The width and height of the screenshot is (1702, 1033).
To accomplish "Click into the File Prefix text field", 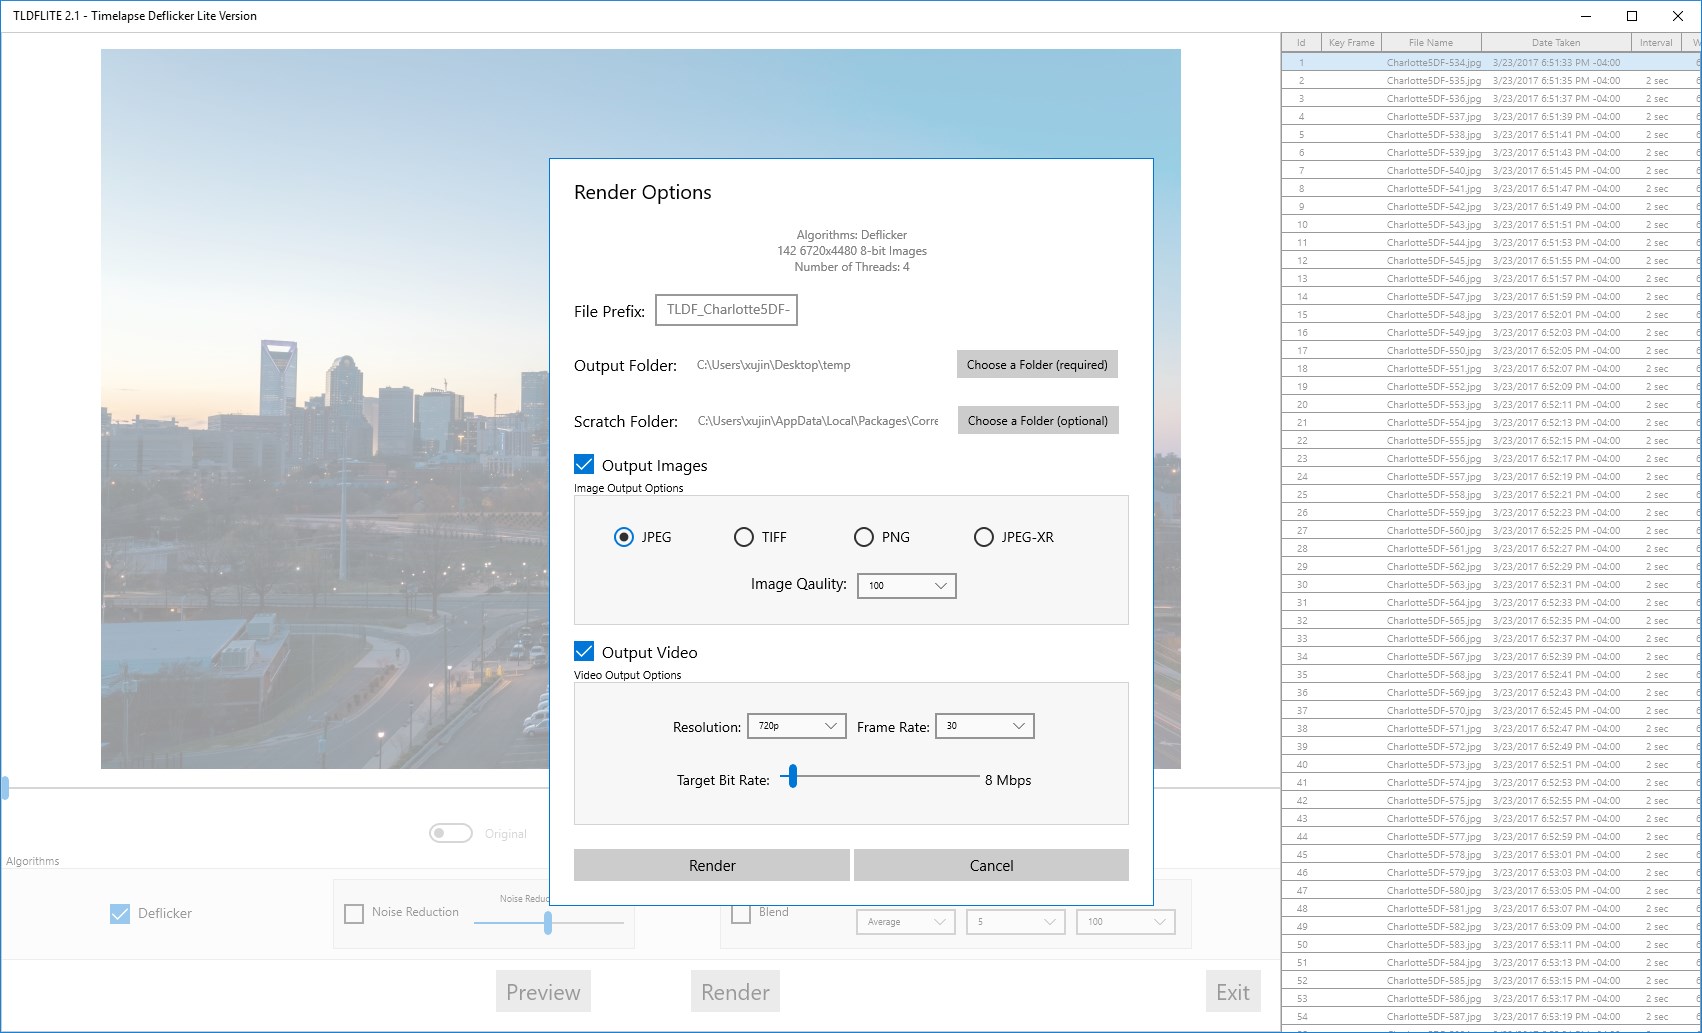I will (x=726, y=310).
